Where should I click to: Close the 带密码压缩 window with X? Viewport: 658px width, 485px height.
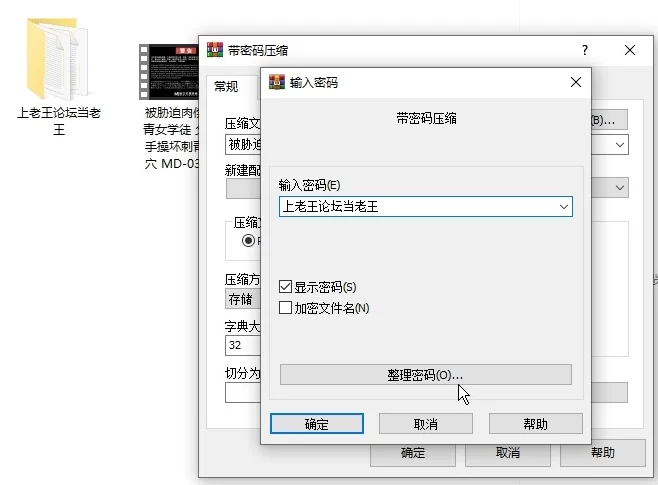(630, 50)
